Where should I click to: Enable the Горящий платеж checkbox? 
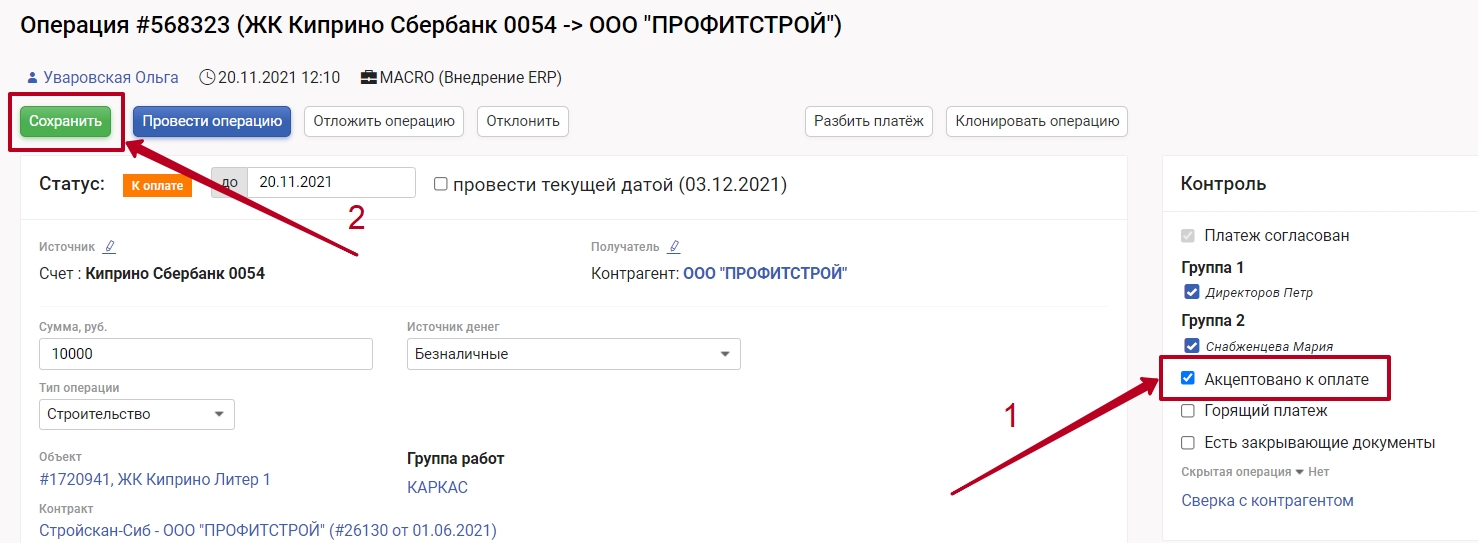tap(1188, 411)
